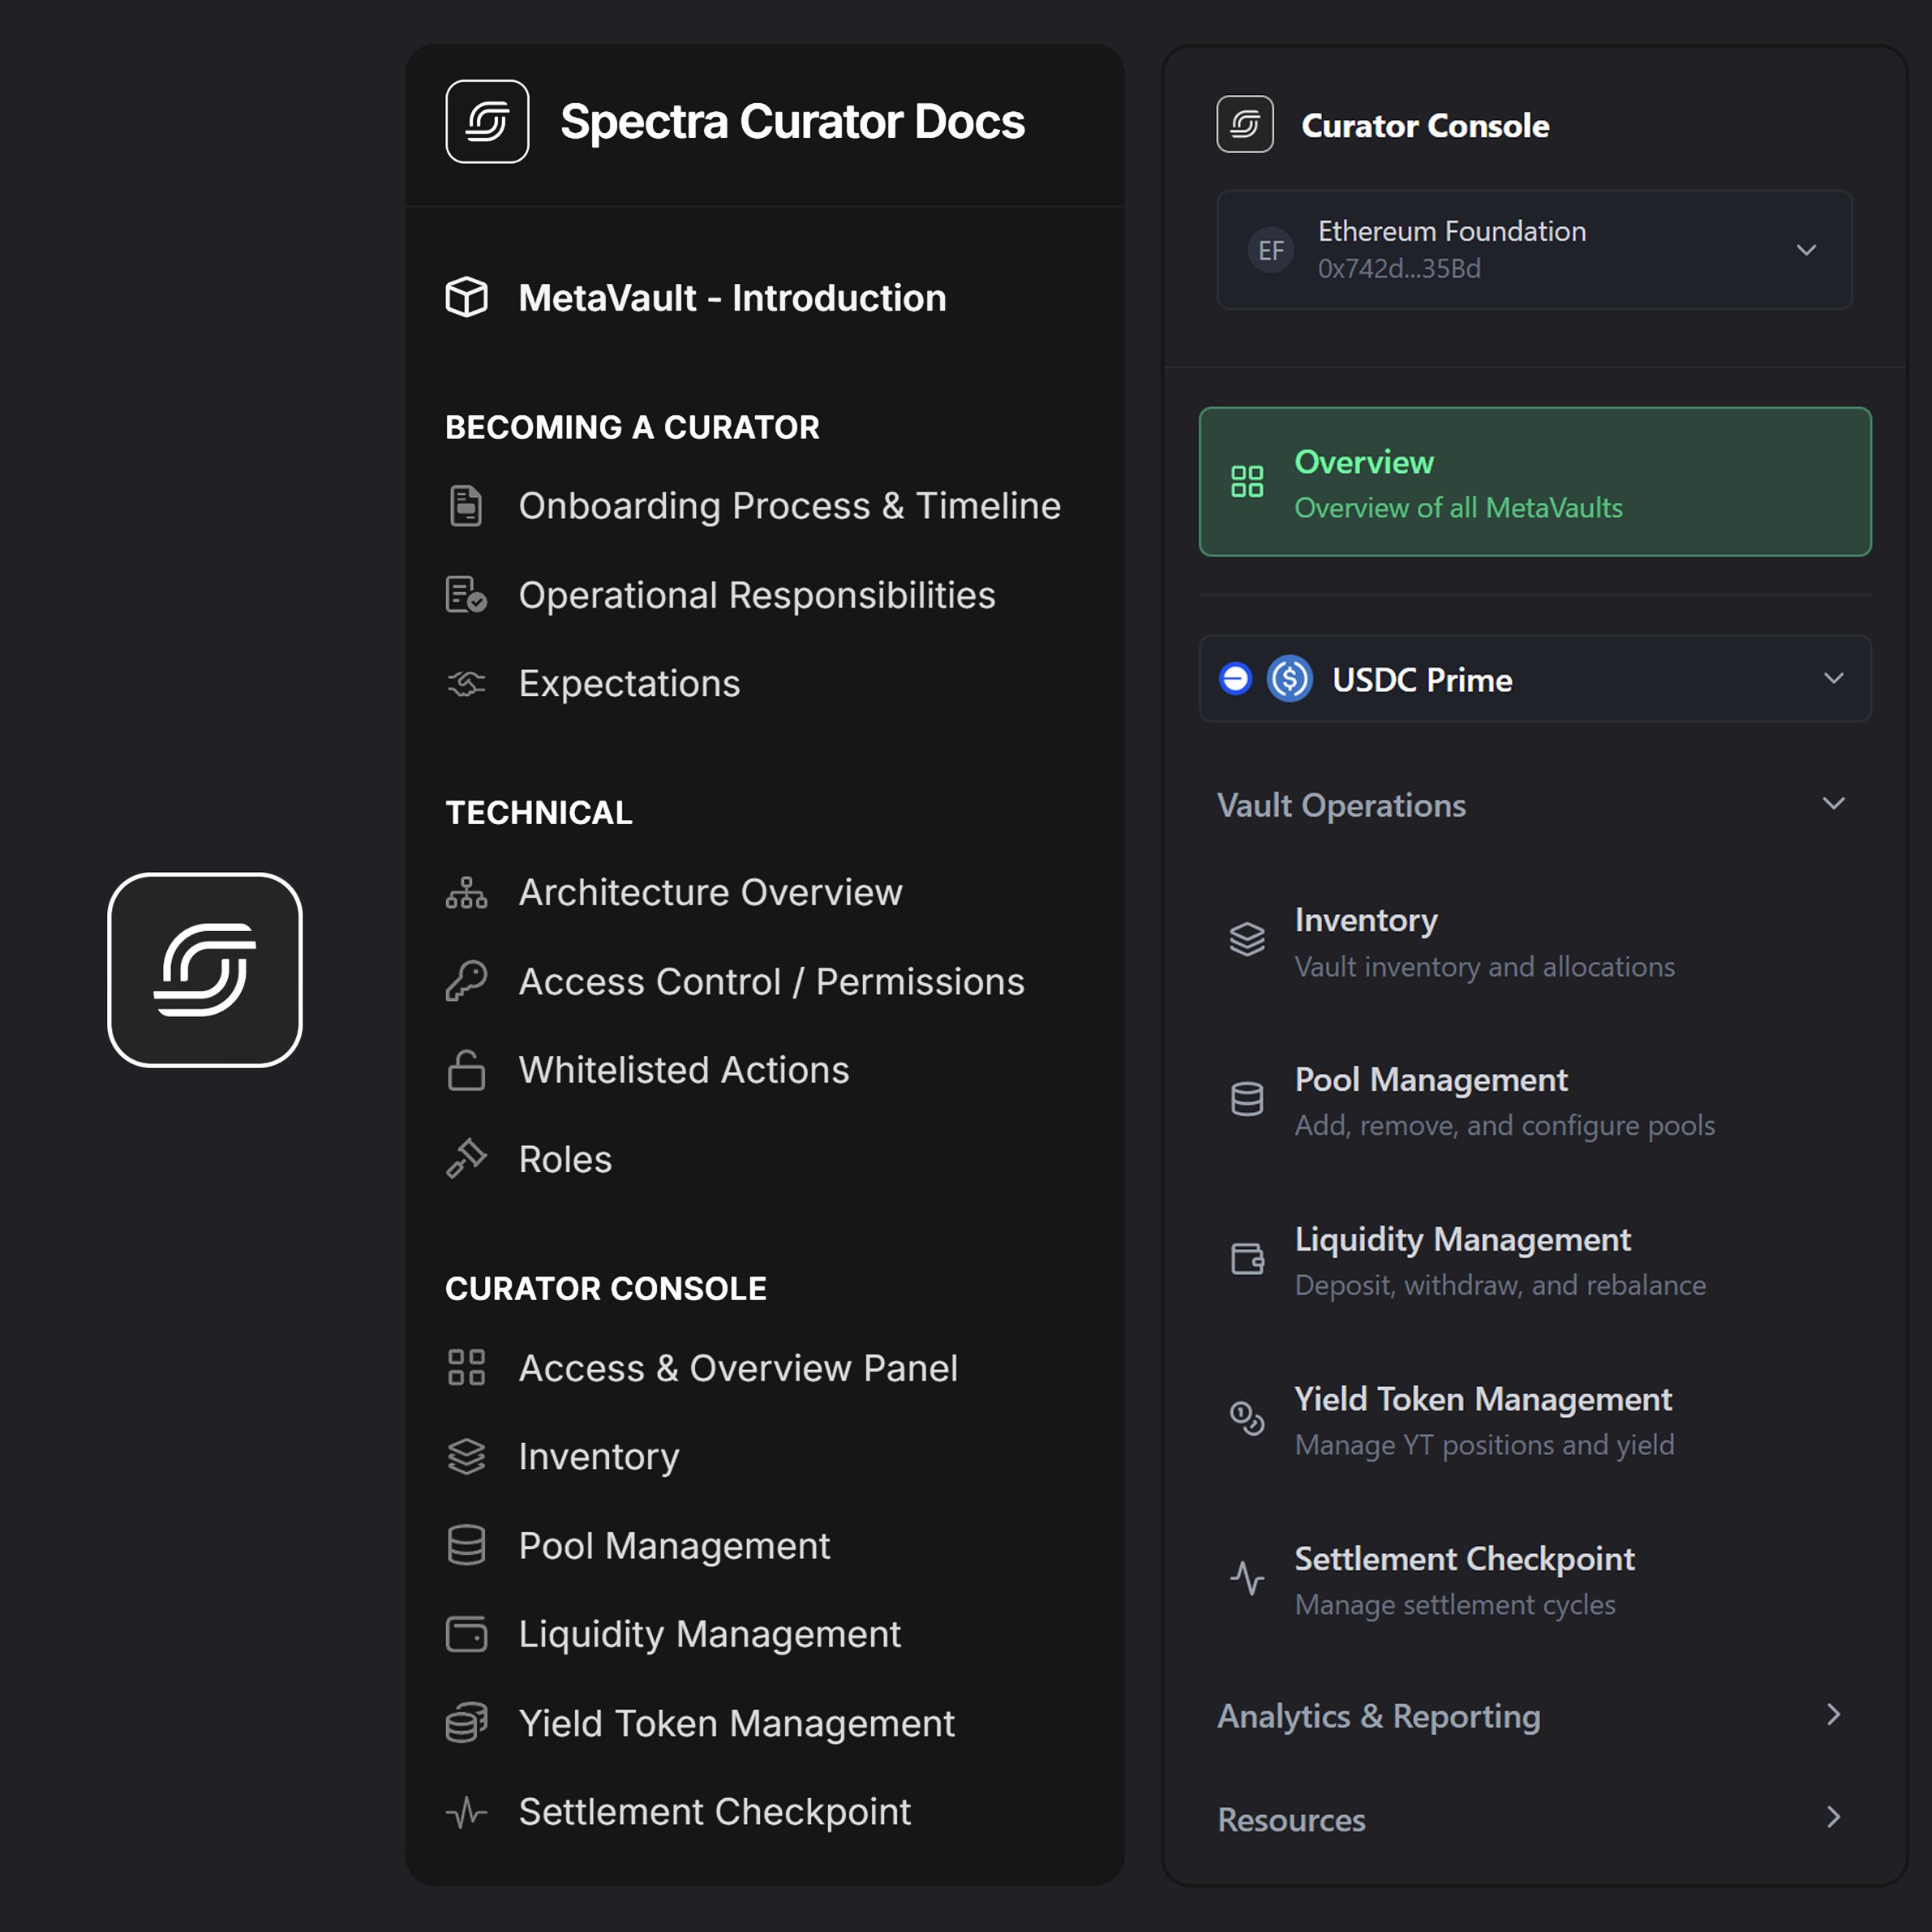Viewport: 1932px width, 1932px height.
Task: Go to Operational Responsibilities page
Action: click(x=756, y=595)
